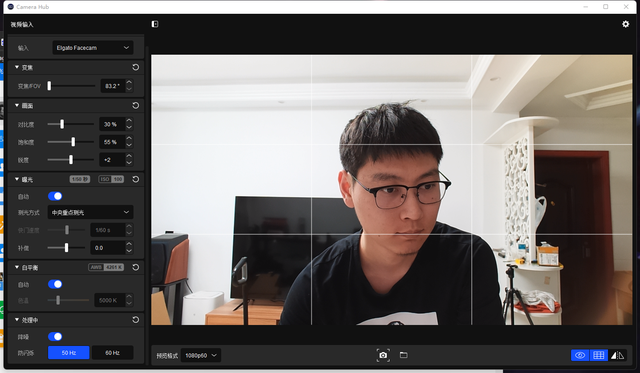Image resolution: width=640 pixels, height=373 pixels.
Task: Open the captures folder icon
Action: pos(404,355)
